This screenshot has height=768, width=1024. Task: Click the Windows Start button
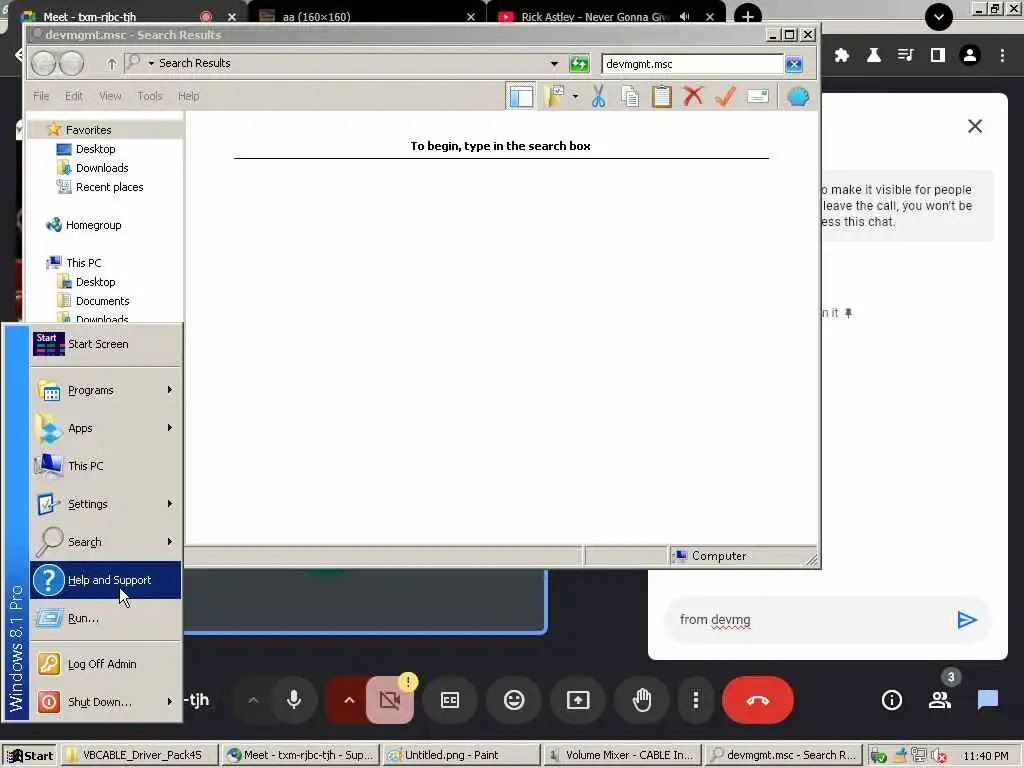[29, 756]
